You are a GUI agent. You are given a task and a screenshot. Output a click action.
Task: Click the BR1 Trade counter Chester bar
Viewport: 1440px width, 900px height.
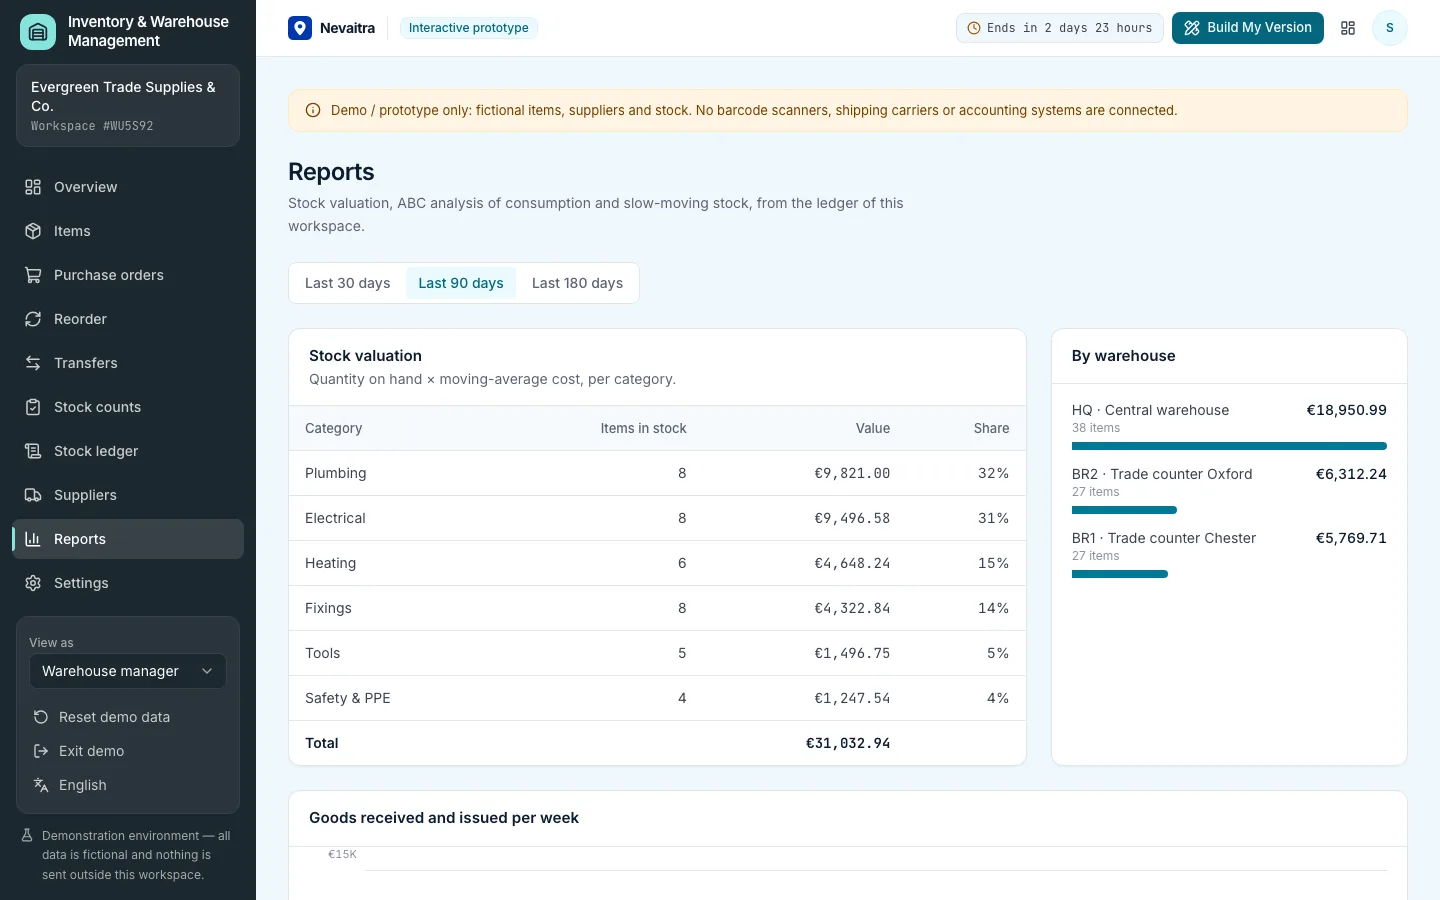click(x=1120, y=574)
